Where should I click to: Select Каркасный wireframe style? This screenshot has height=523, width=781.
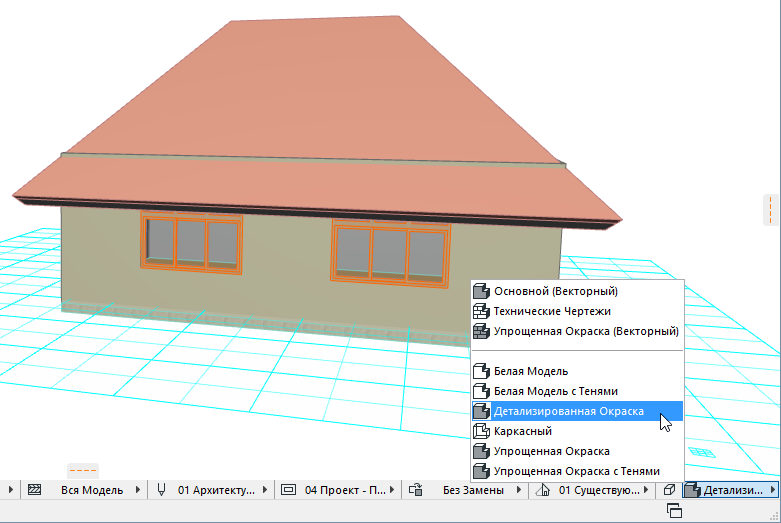[x=577, y=431]
